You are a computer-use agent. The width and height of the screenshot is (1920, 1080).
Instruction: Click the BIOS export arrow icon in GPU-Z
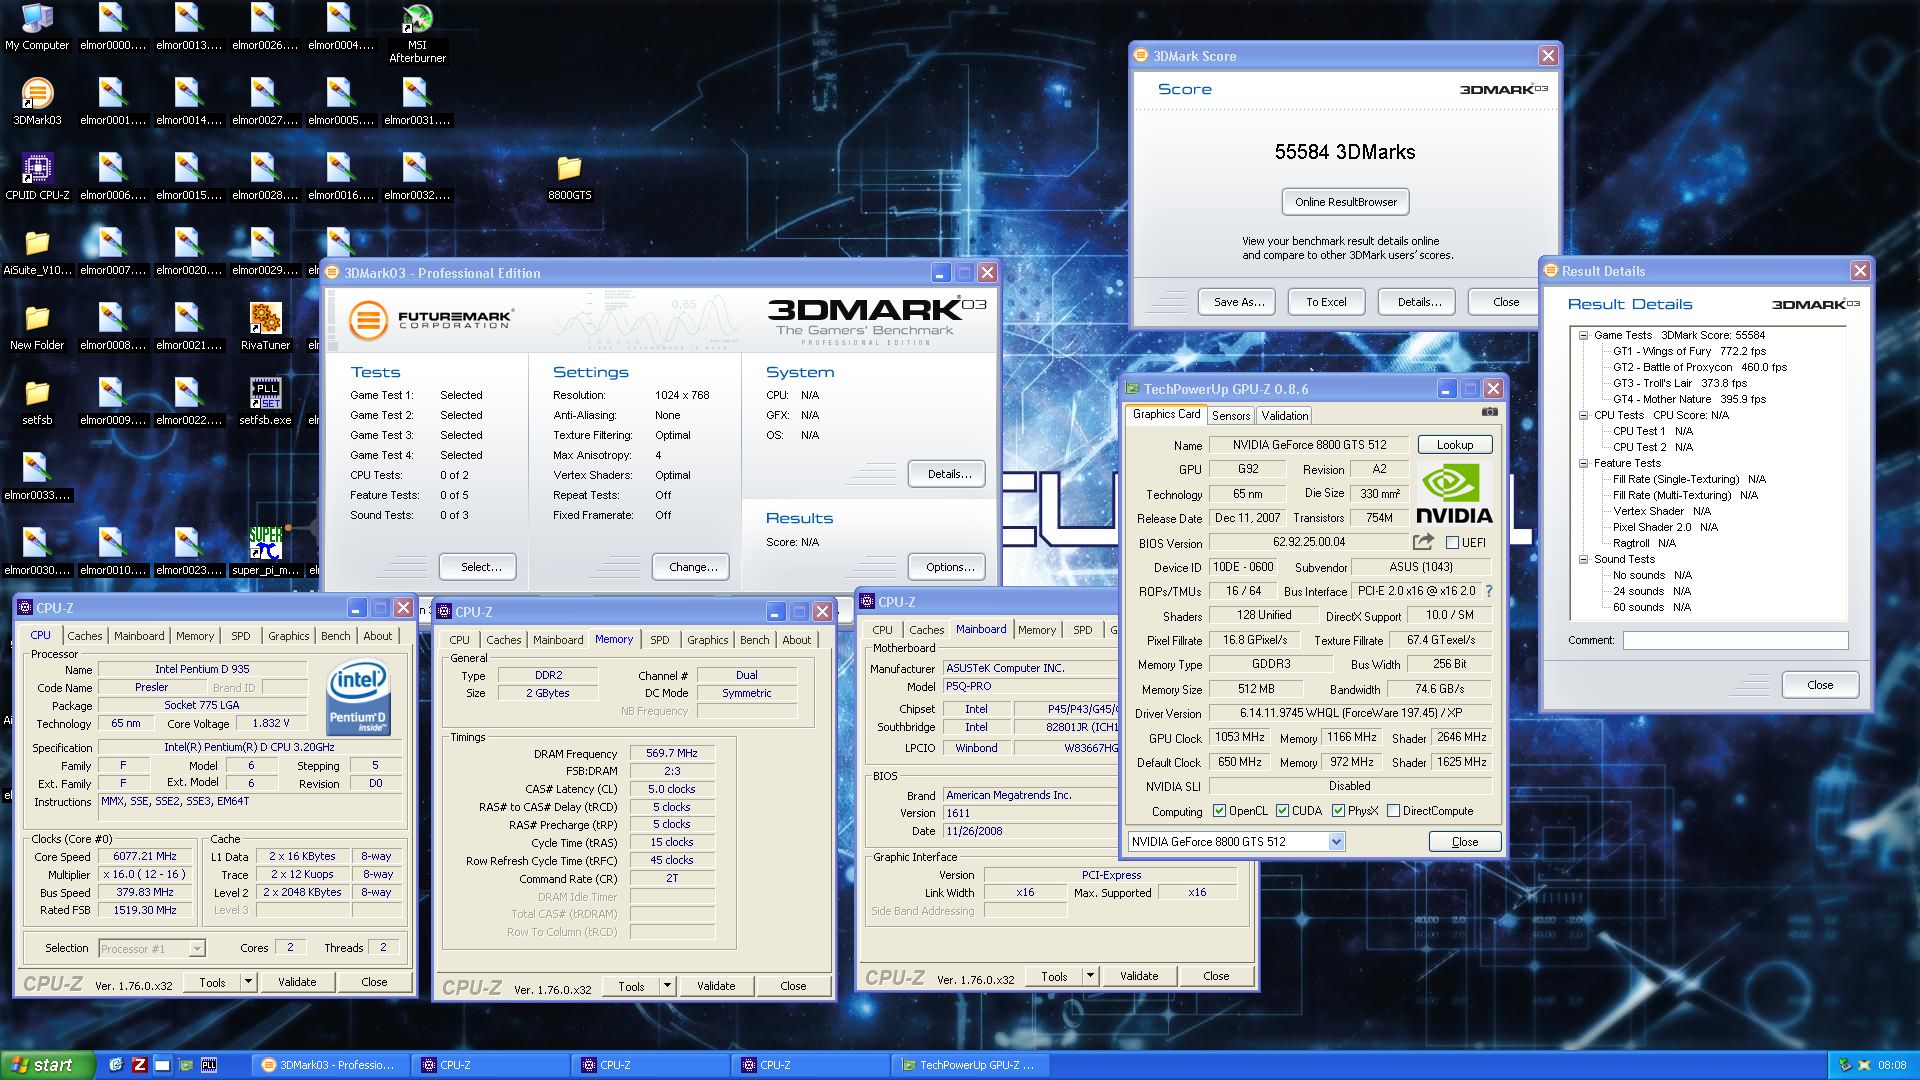click(x=1422, y=542)
